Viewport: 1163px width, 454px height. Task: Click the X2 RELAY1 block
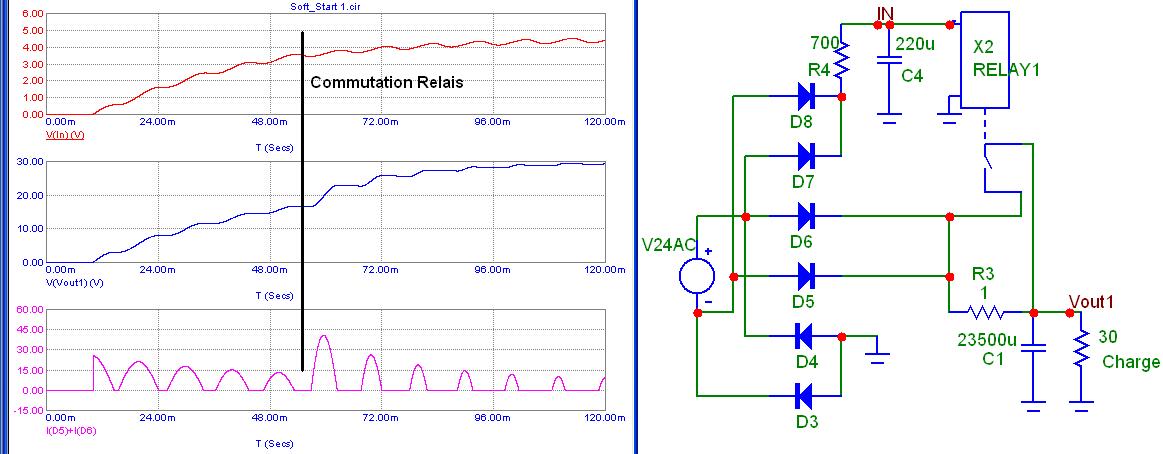pyautogui.click(x=985, y=59)
